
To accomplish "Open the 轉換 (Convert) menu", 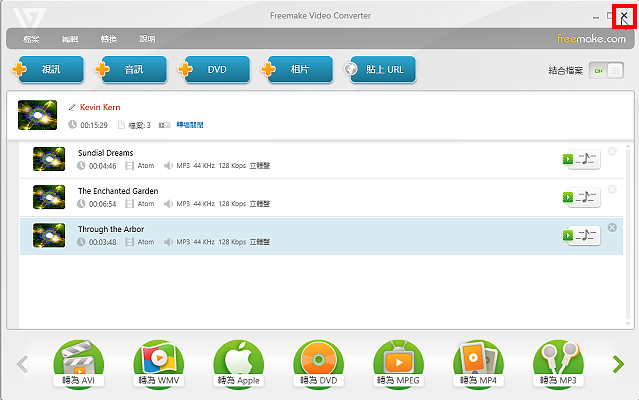I will [109, 39].
